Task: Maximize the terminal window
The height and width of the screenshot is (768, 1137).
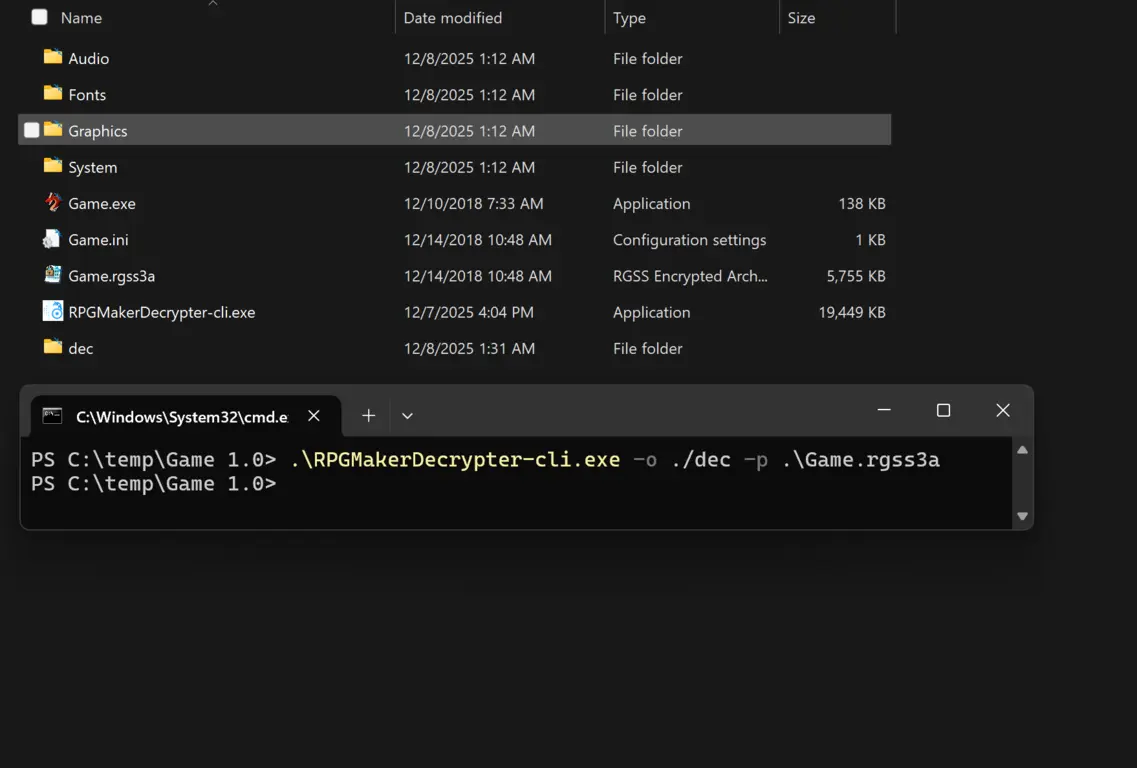Action: (943, 410)
